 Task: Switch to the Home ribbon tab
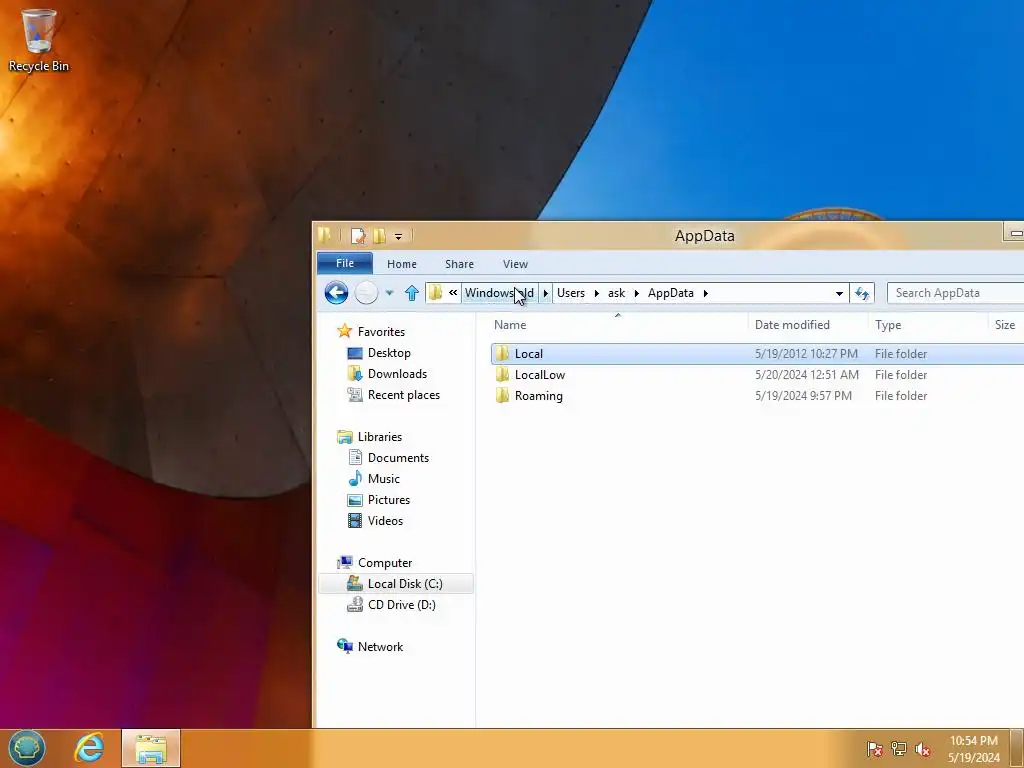point(402,264)
